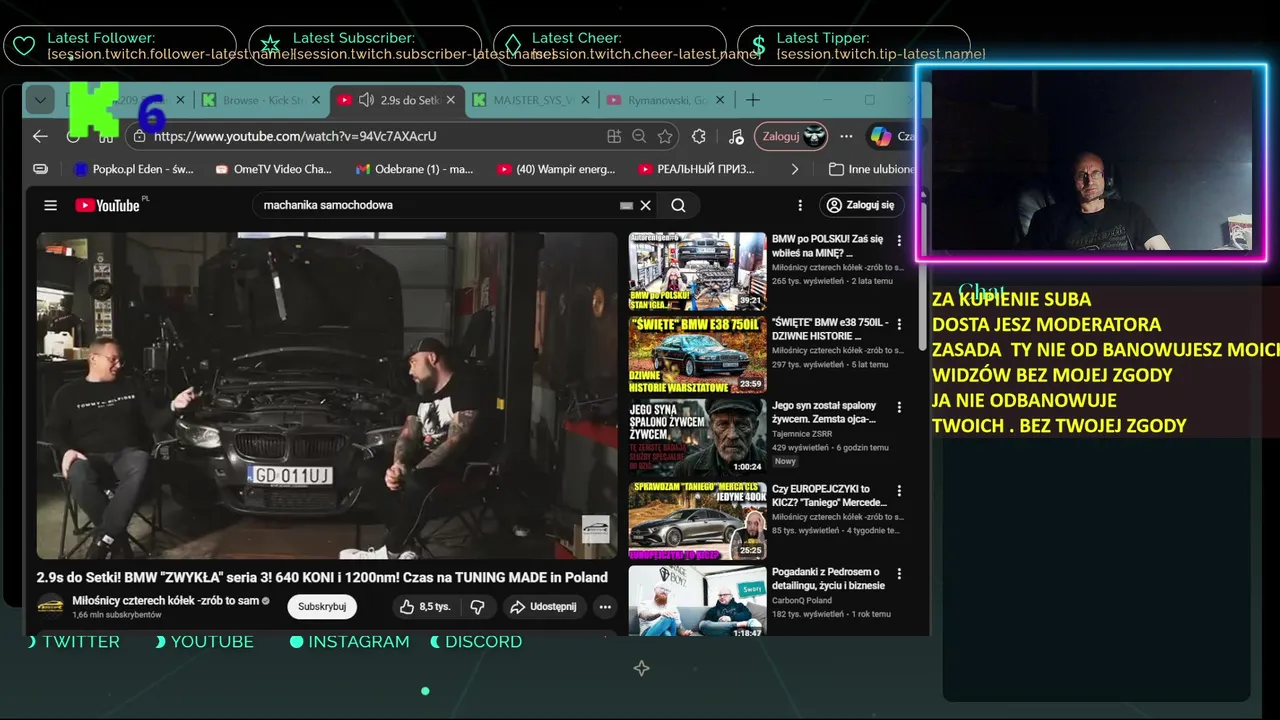Open the split-screen apps icon in address bar
The image size is (1280, 720).
click(614, 136)
